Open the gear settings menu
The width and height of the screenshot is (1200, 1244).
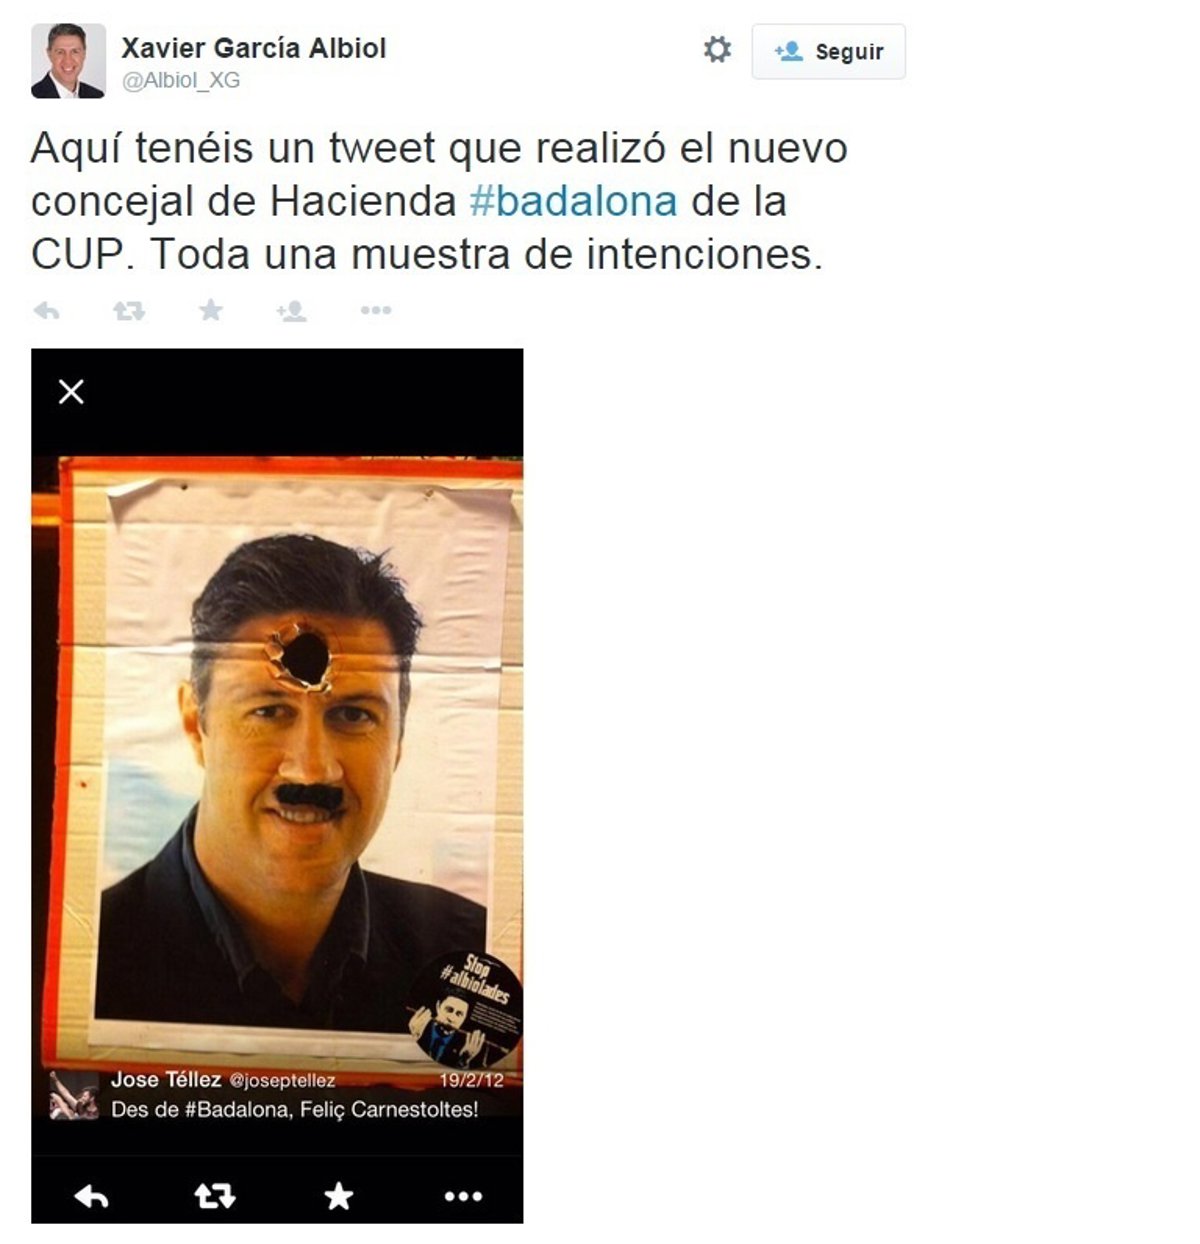tap(717, 49)
